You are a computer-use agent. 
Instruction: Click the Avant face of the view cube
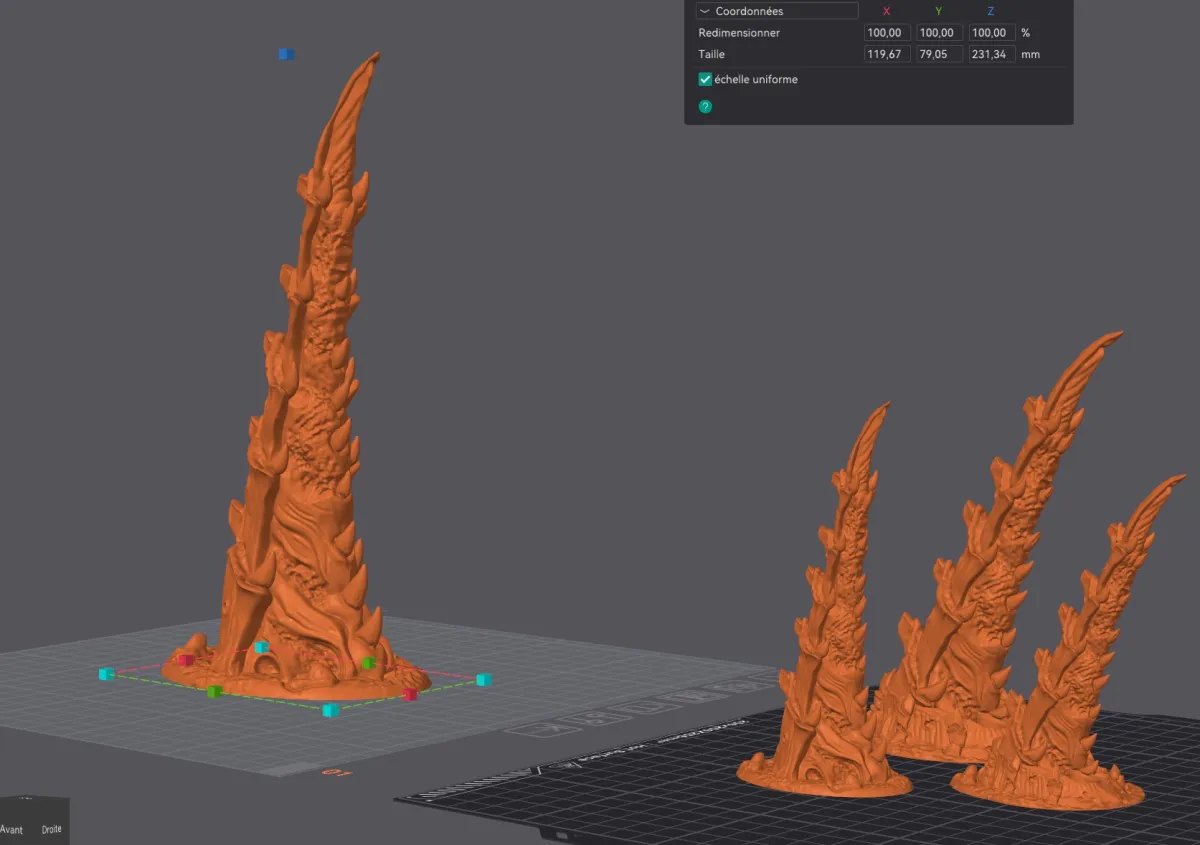(11, 829)
